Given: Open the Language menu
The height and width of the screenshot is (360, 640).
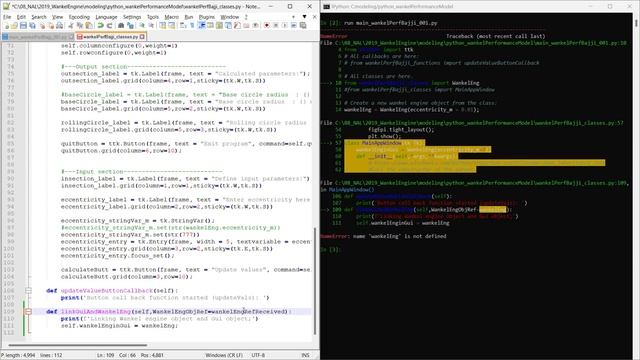Looking at the screenshot, I should (106, 17).
